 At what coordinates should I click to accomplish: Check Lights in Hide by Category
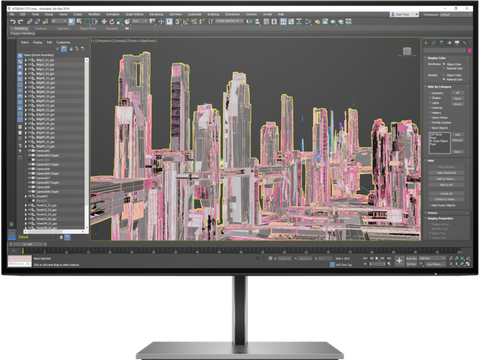click(430, 103)
